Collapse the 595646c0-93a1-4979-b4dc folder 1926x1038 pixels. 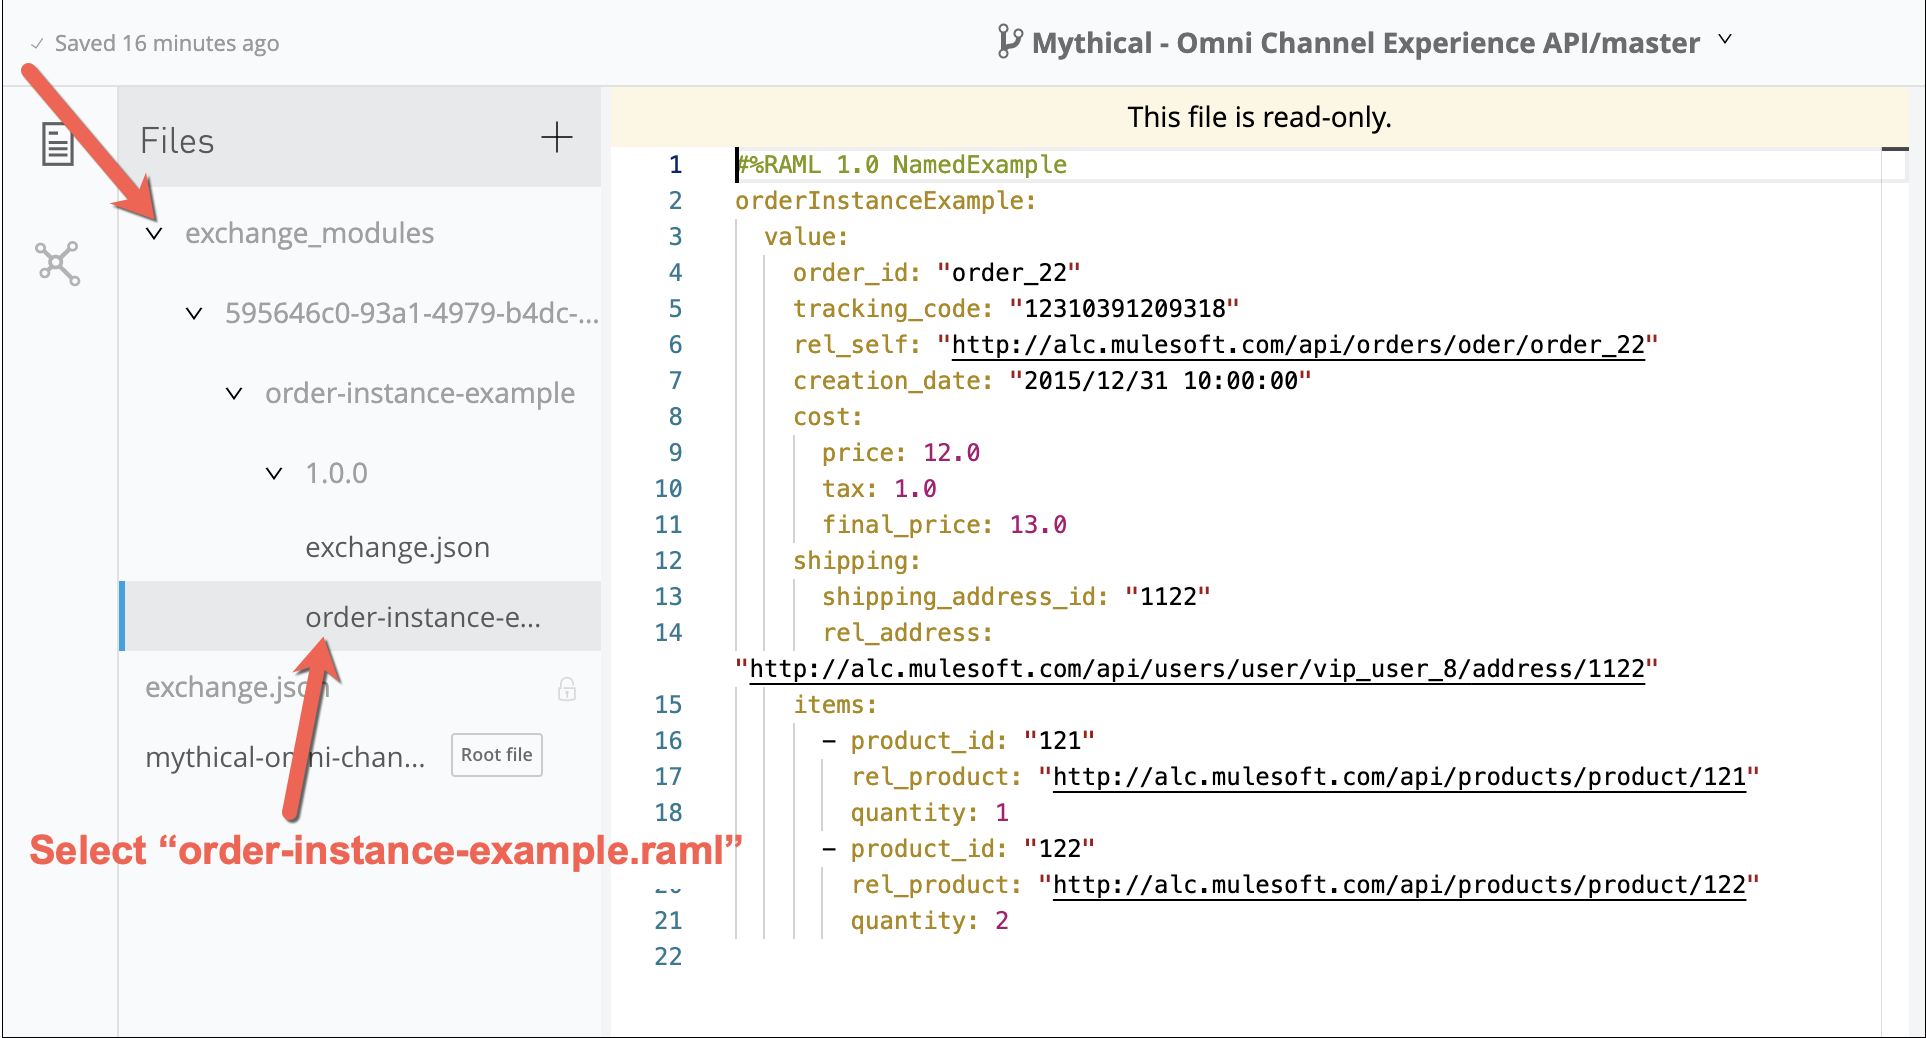point(194,314)
